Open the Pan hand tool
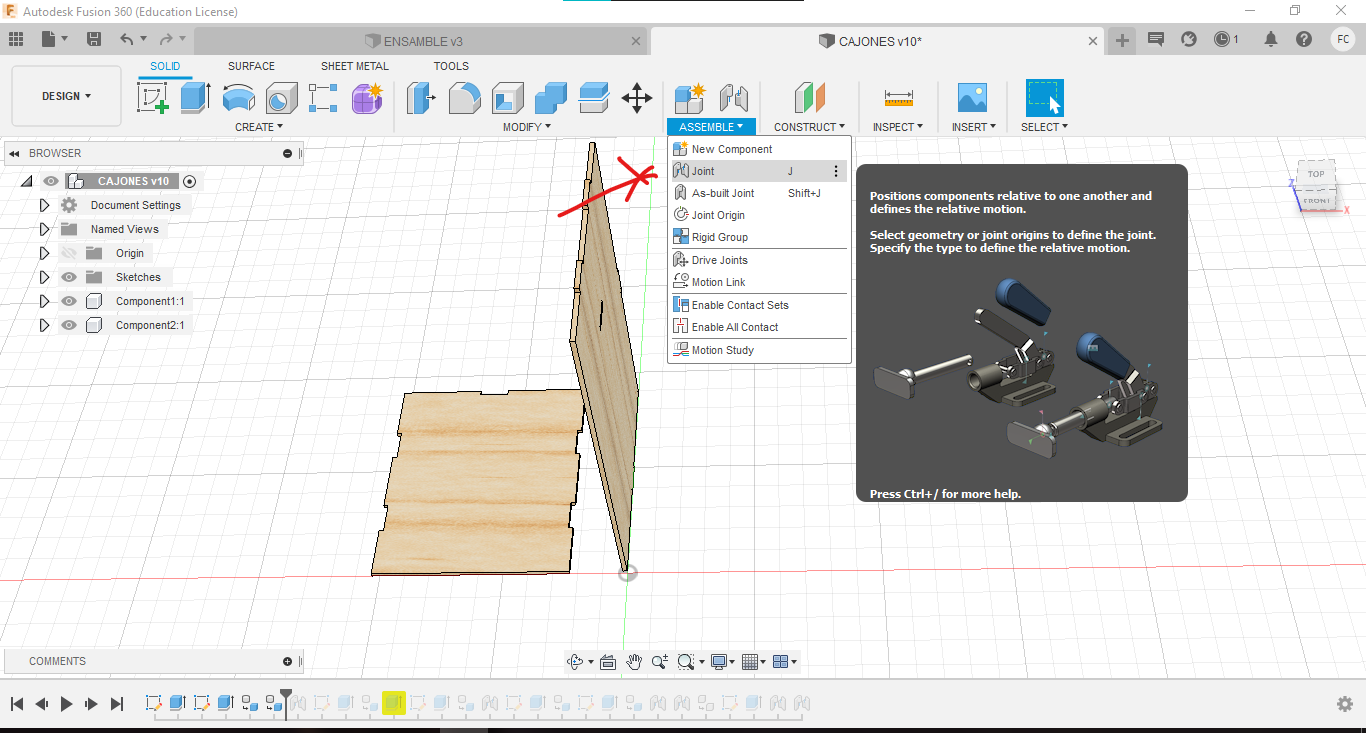The image size is (1366, 733). coord(634,662)
